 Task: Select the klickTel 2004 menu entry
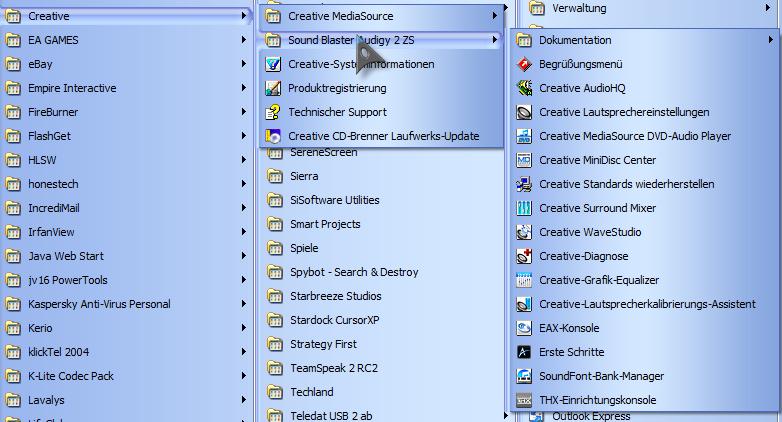(x=126, y=352)
